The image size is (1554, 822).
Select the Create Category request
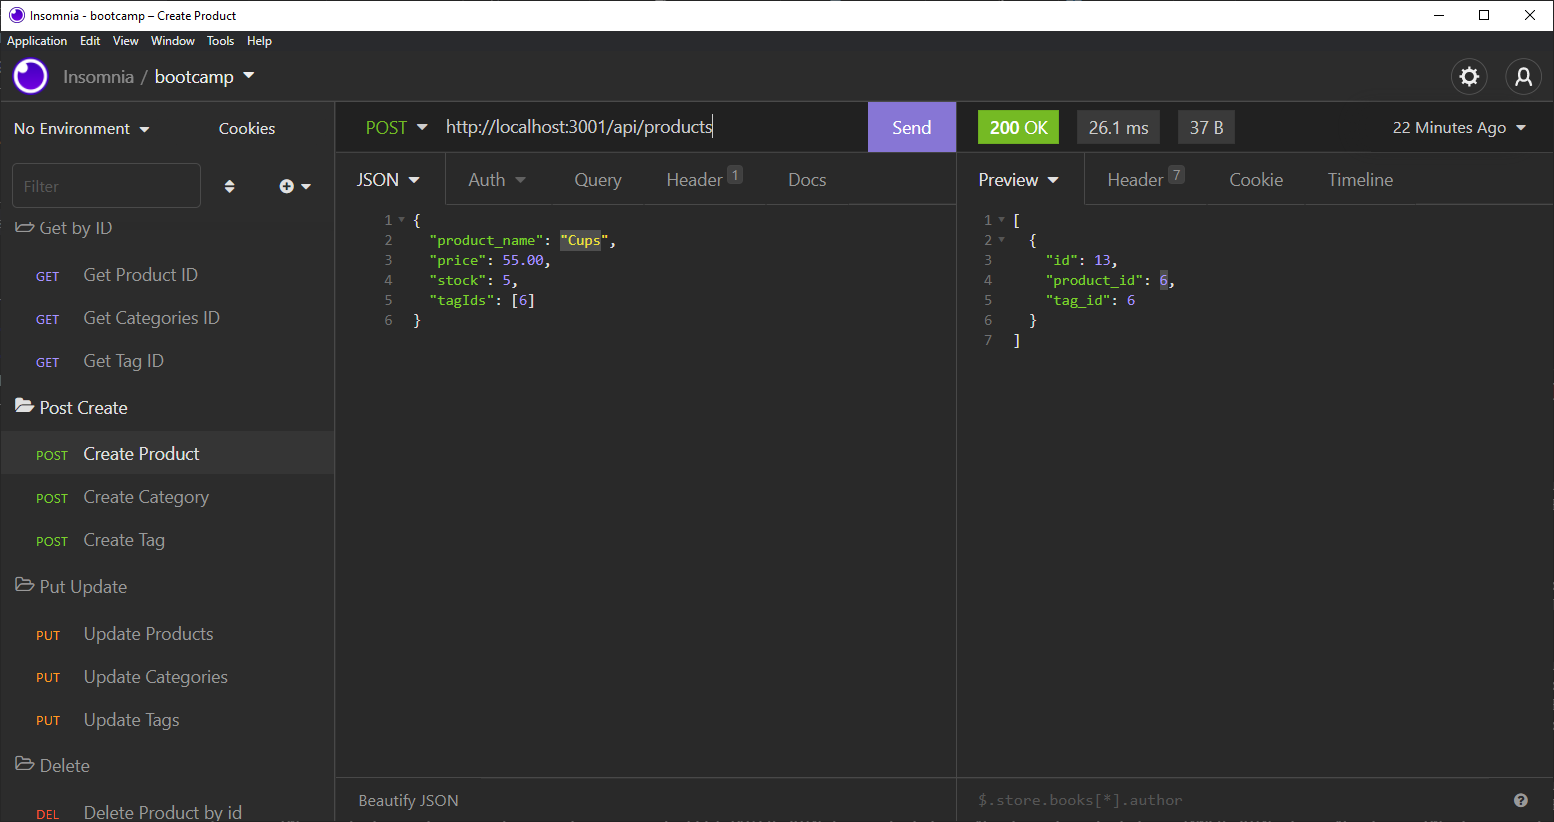tap(168, 497)
